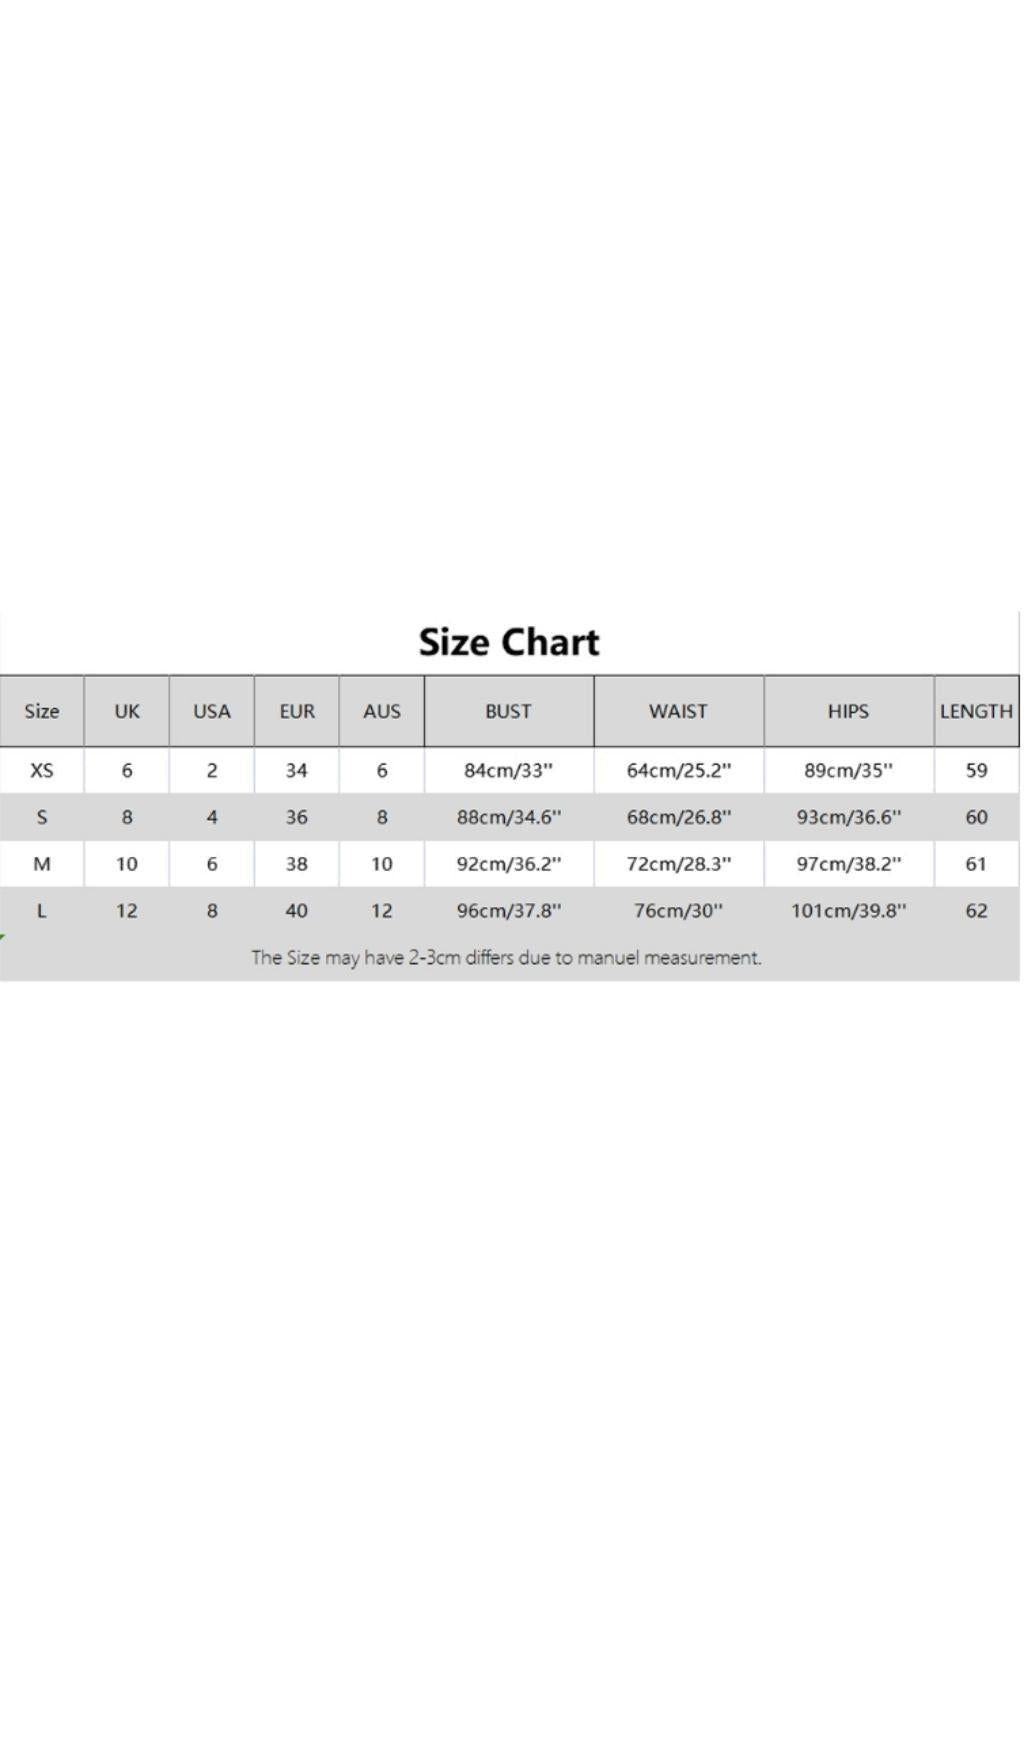Click the 68cm/26.8'' waist cell

pyautogui.click(x=678, y=817)
